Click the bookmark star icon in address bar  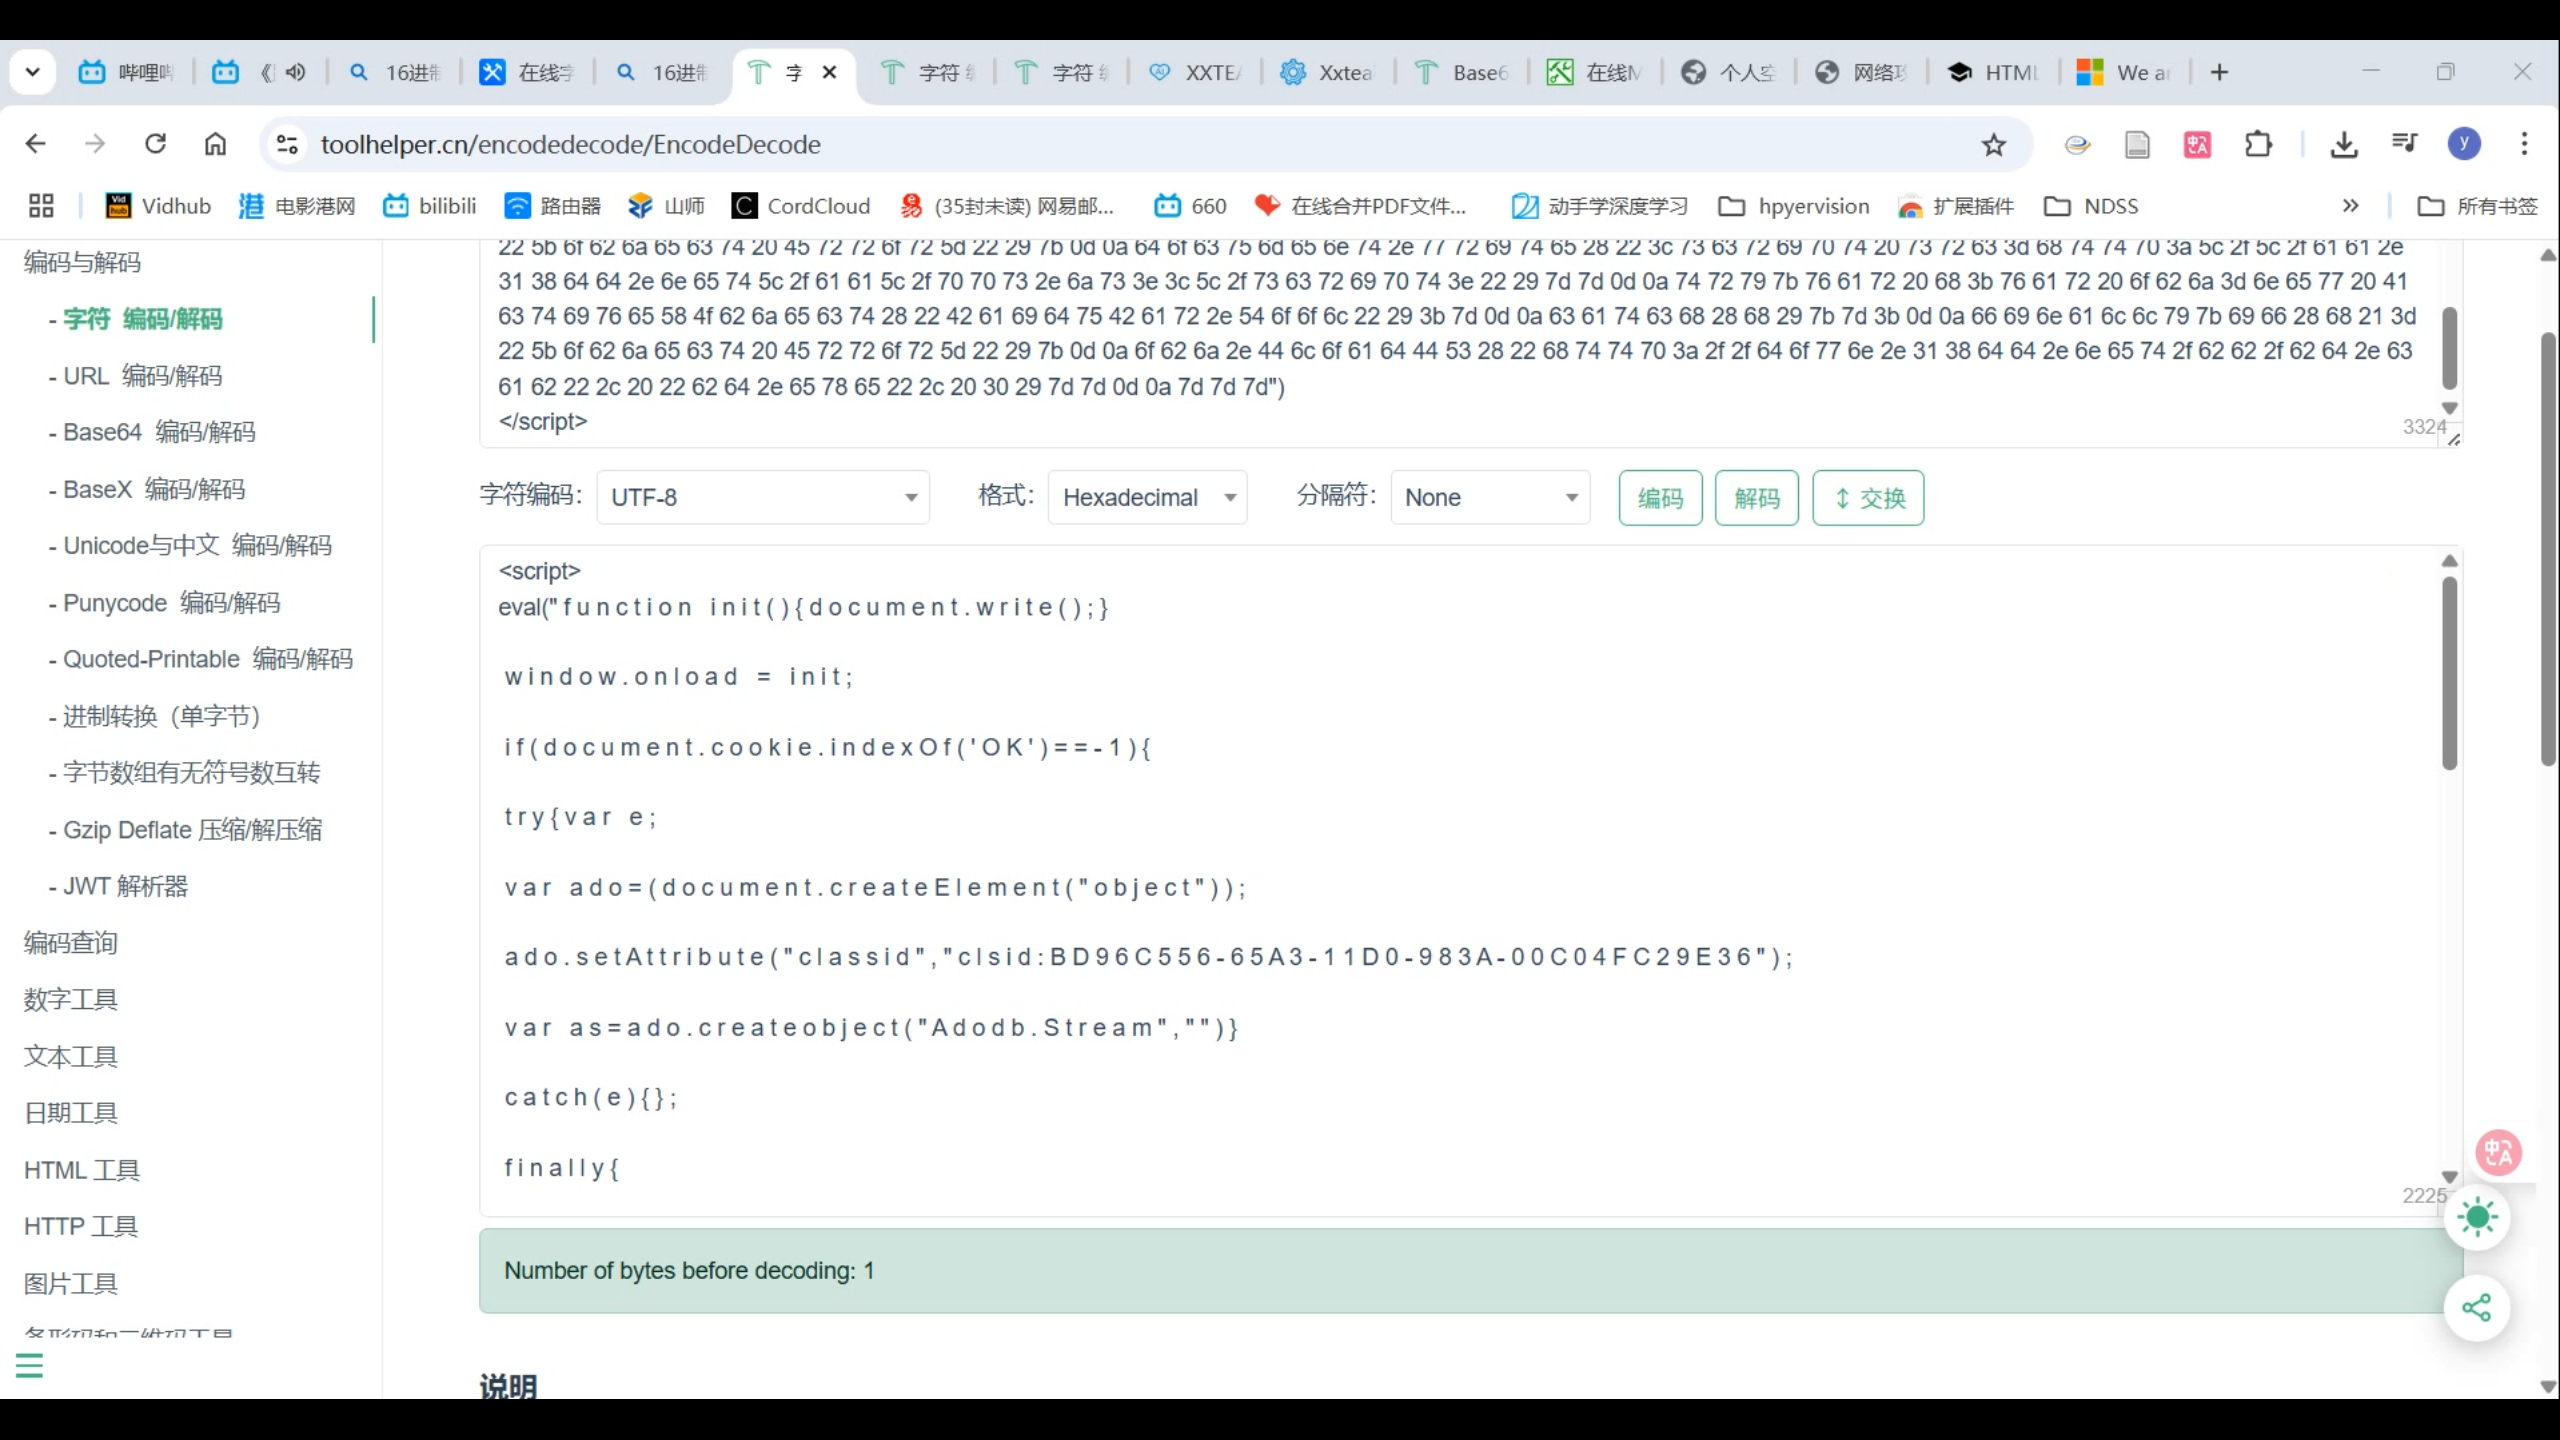point(1993,145)
